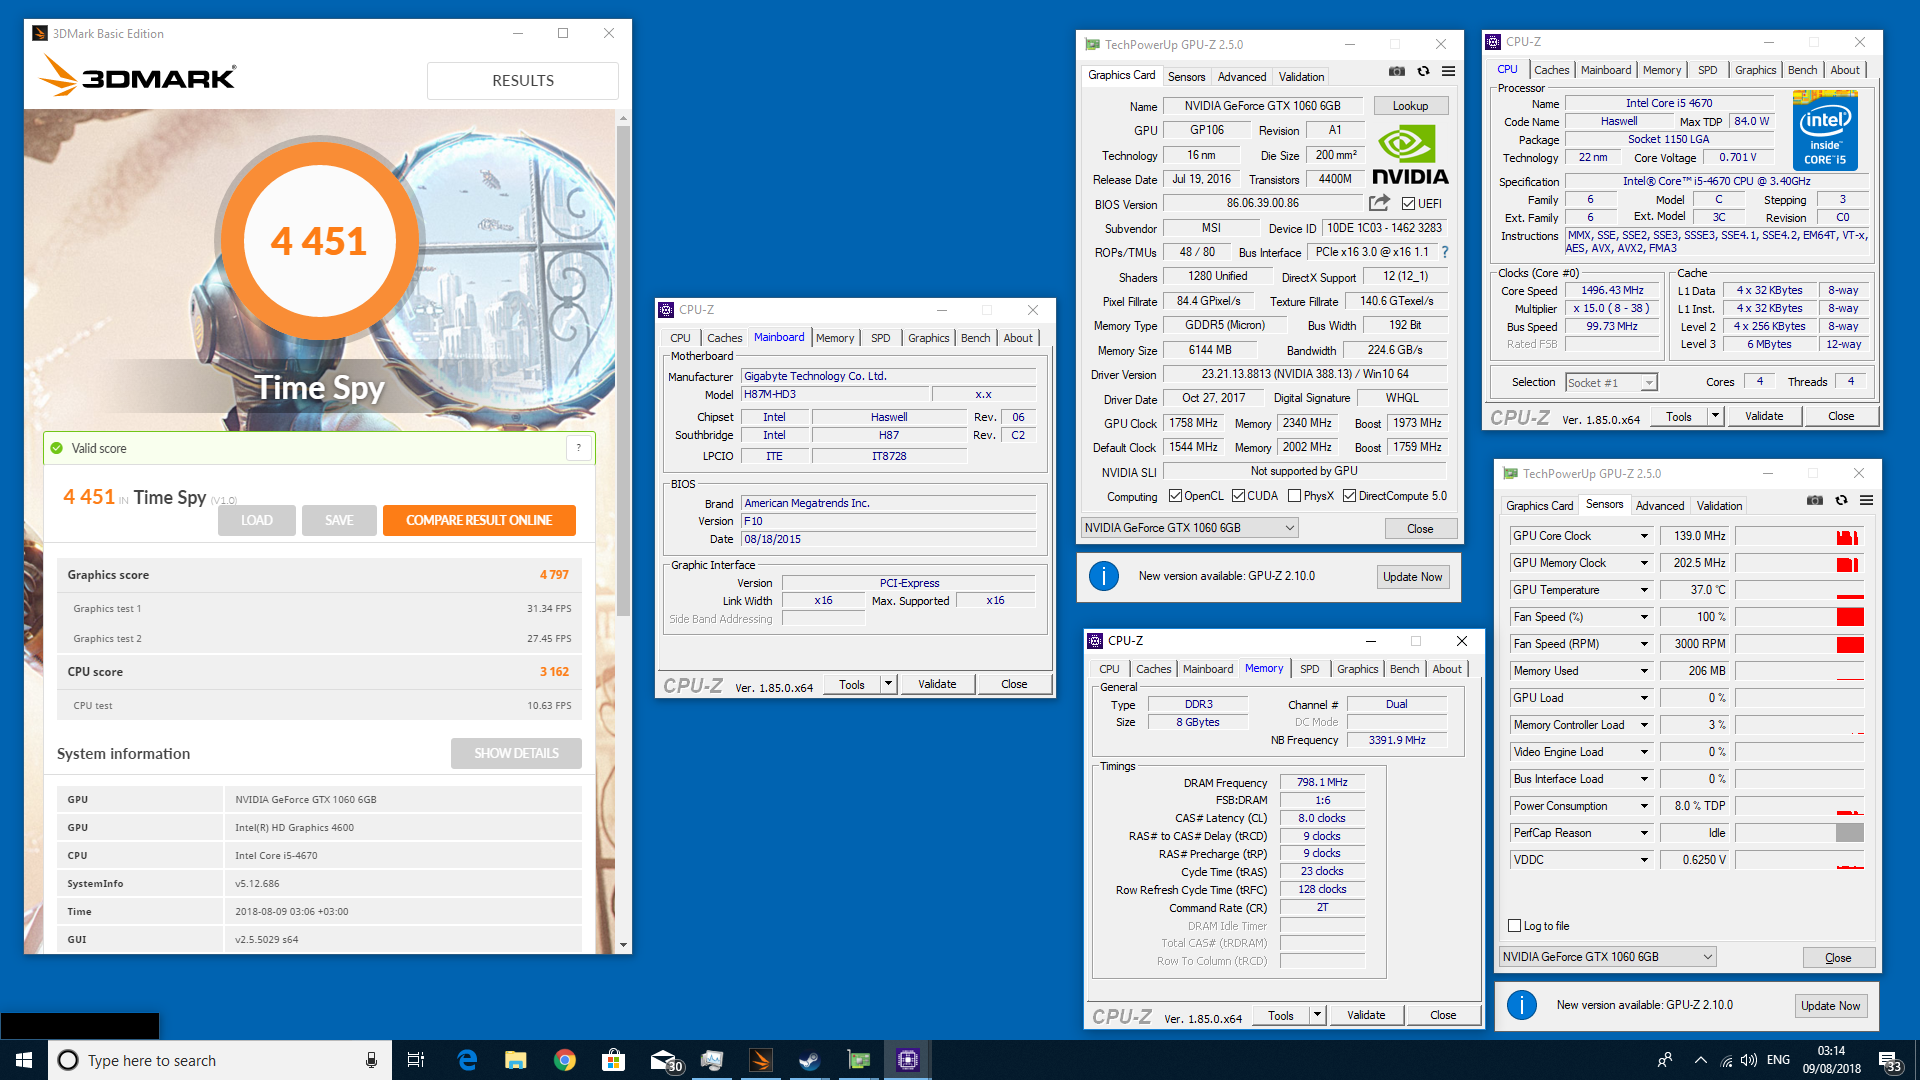Click Task View icon on taskbar
This screenshot has height=1080, width=1920.
tap(416, 1060)
